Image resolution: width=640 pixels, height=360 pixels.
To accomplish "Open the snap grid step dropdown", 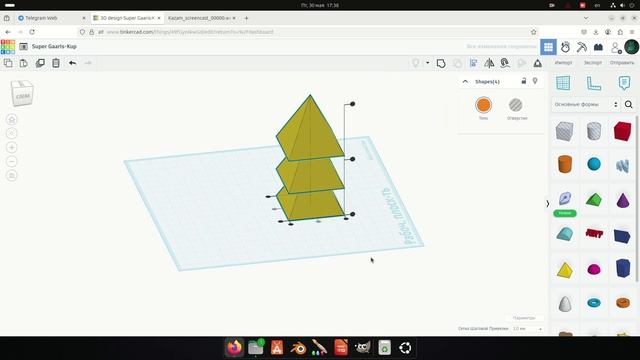I will click(528, 329).
